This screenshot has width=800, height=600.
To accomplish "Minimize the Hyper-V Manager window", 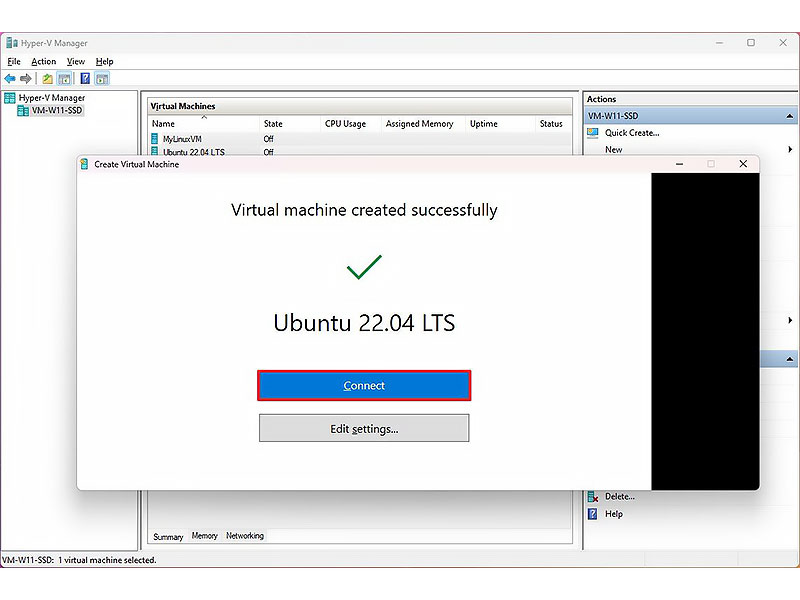I will [x=719, y=43].
